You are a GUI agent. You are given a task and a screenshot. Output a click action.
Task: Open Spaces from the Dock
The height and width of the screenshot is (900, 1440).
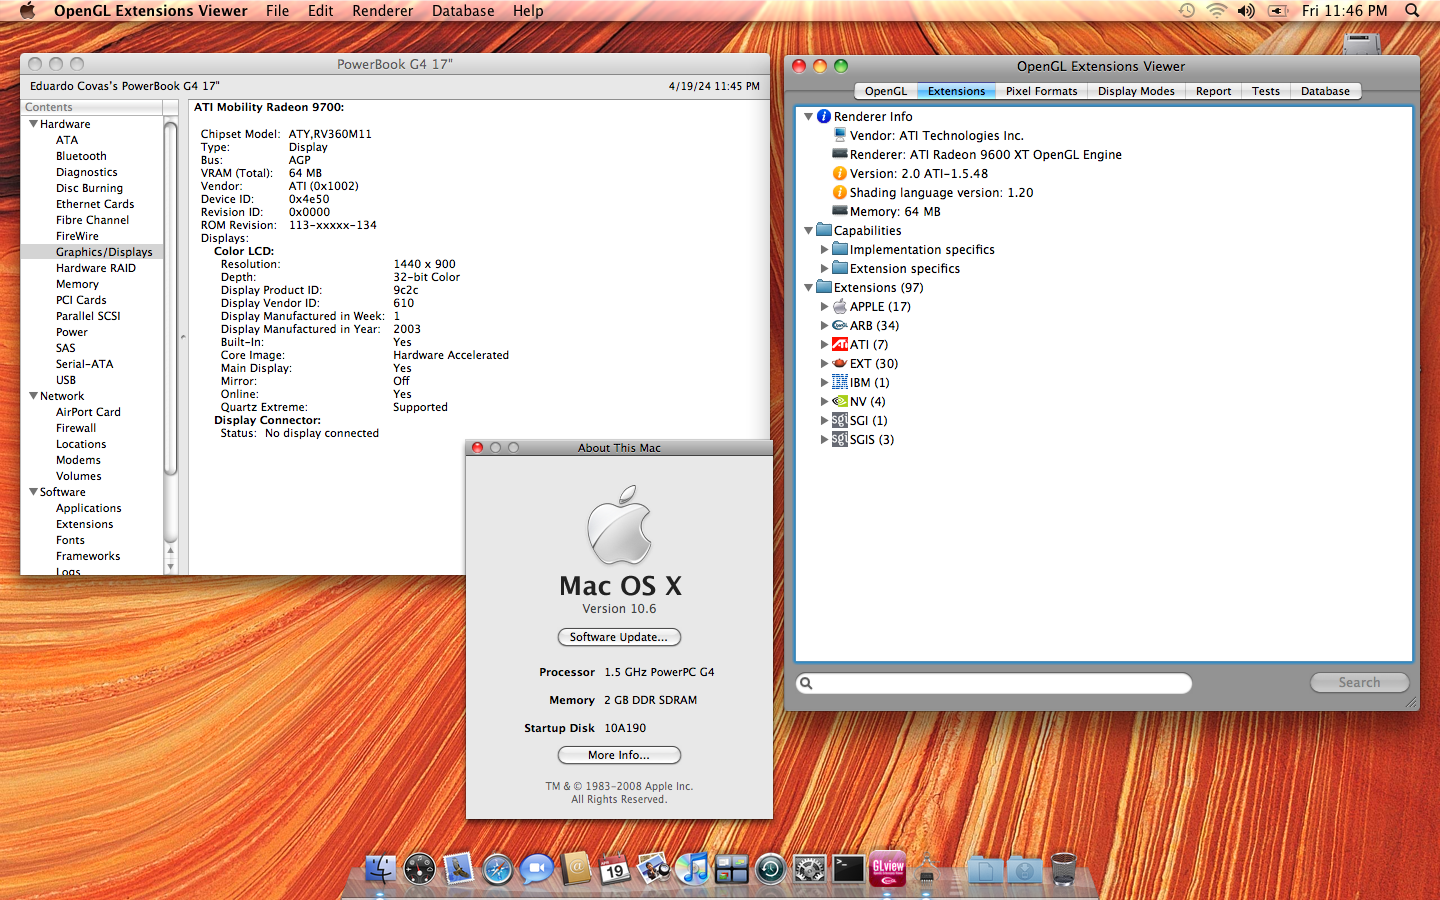coord(731,868)
